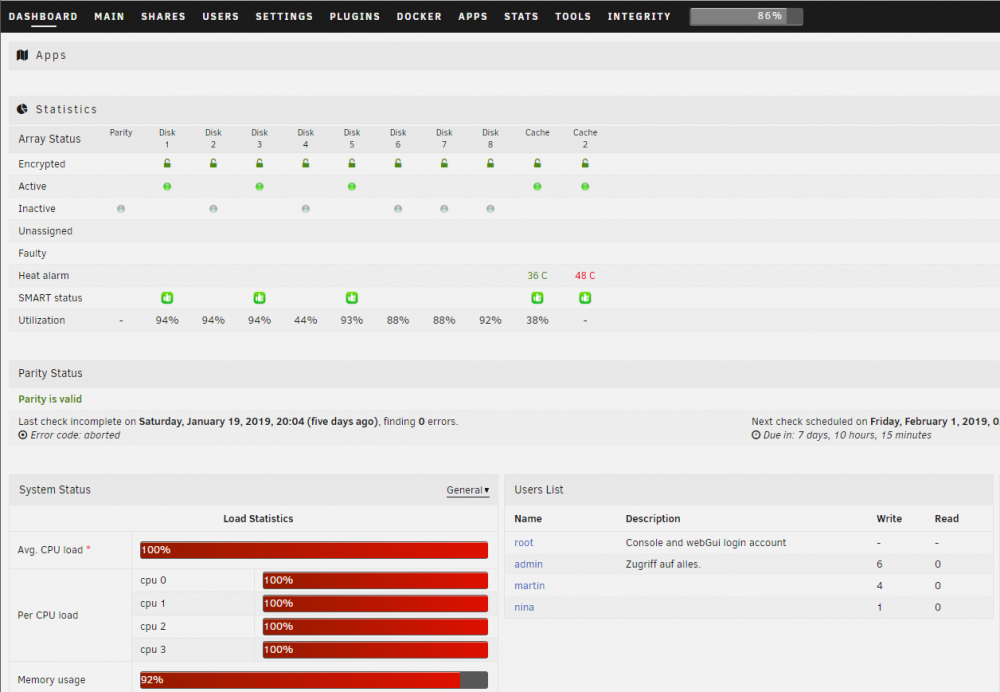1000x692 pixels.
Task: Open the root user link
Action: (x=524, y=543)
